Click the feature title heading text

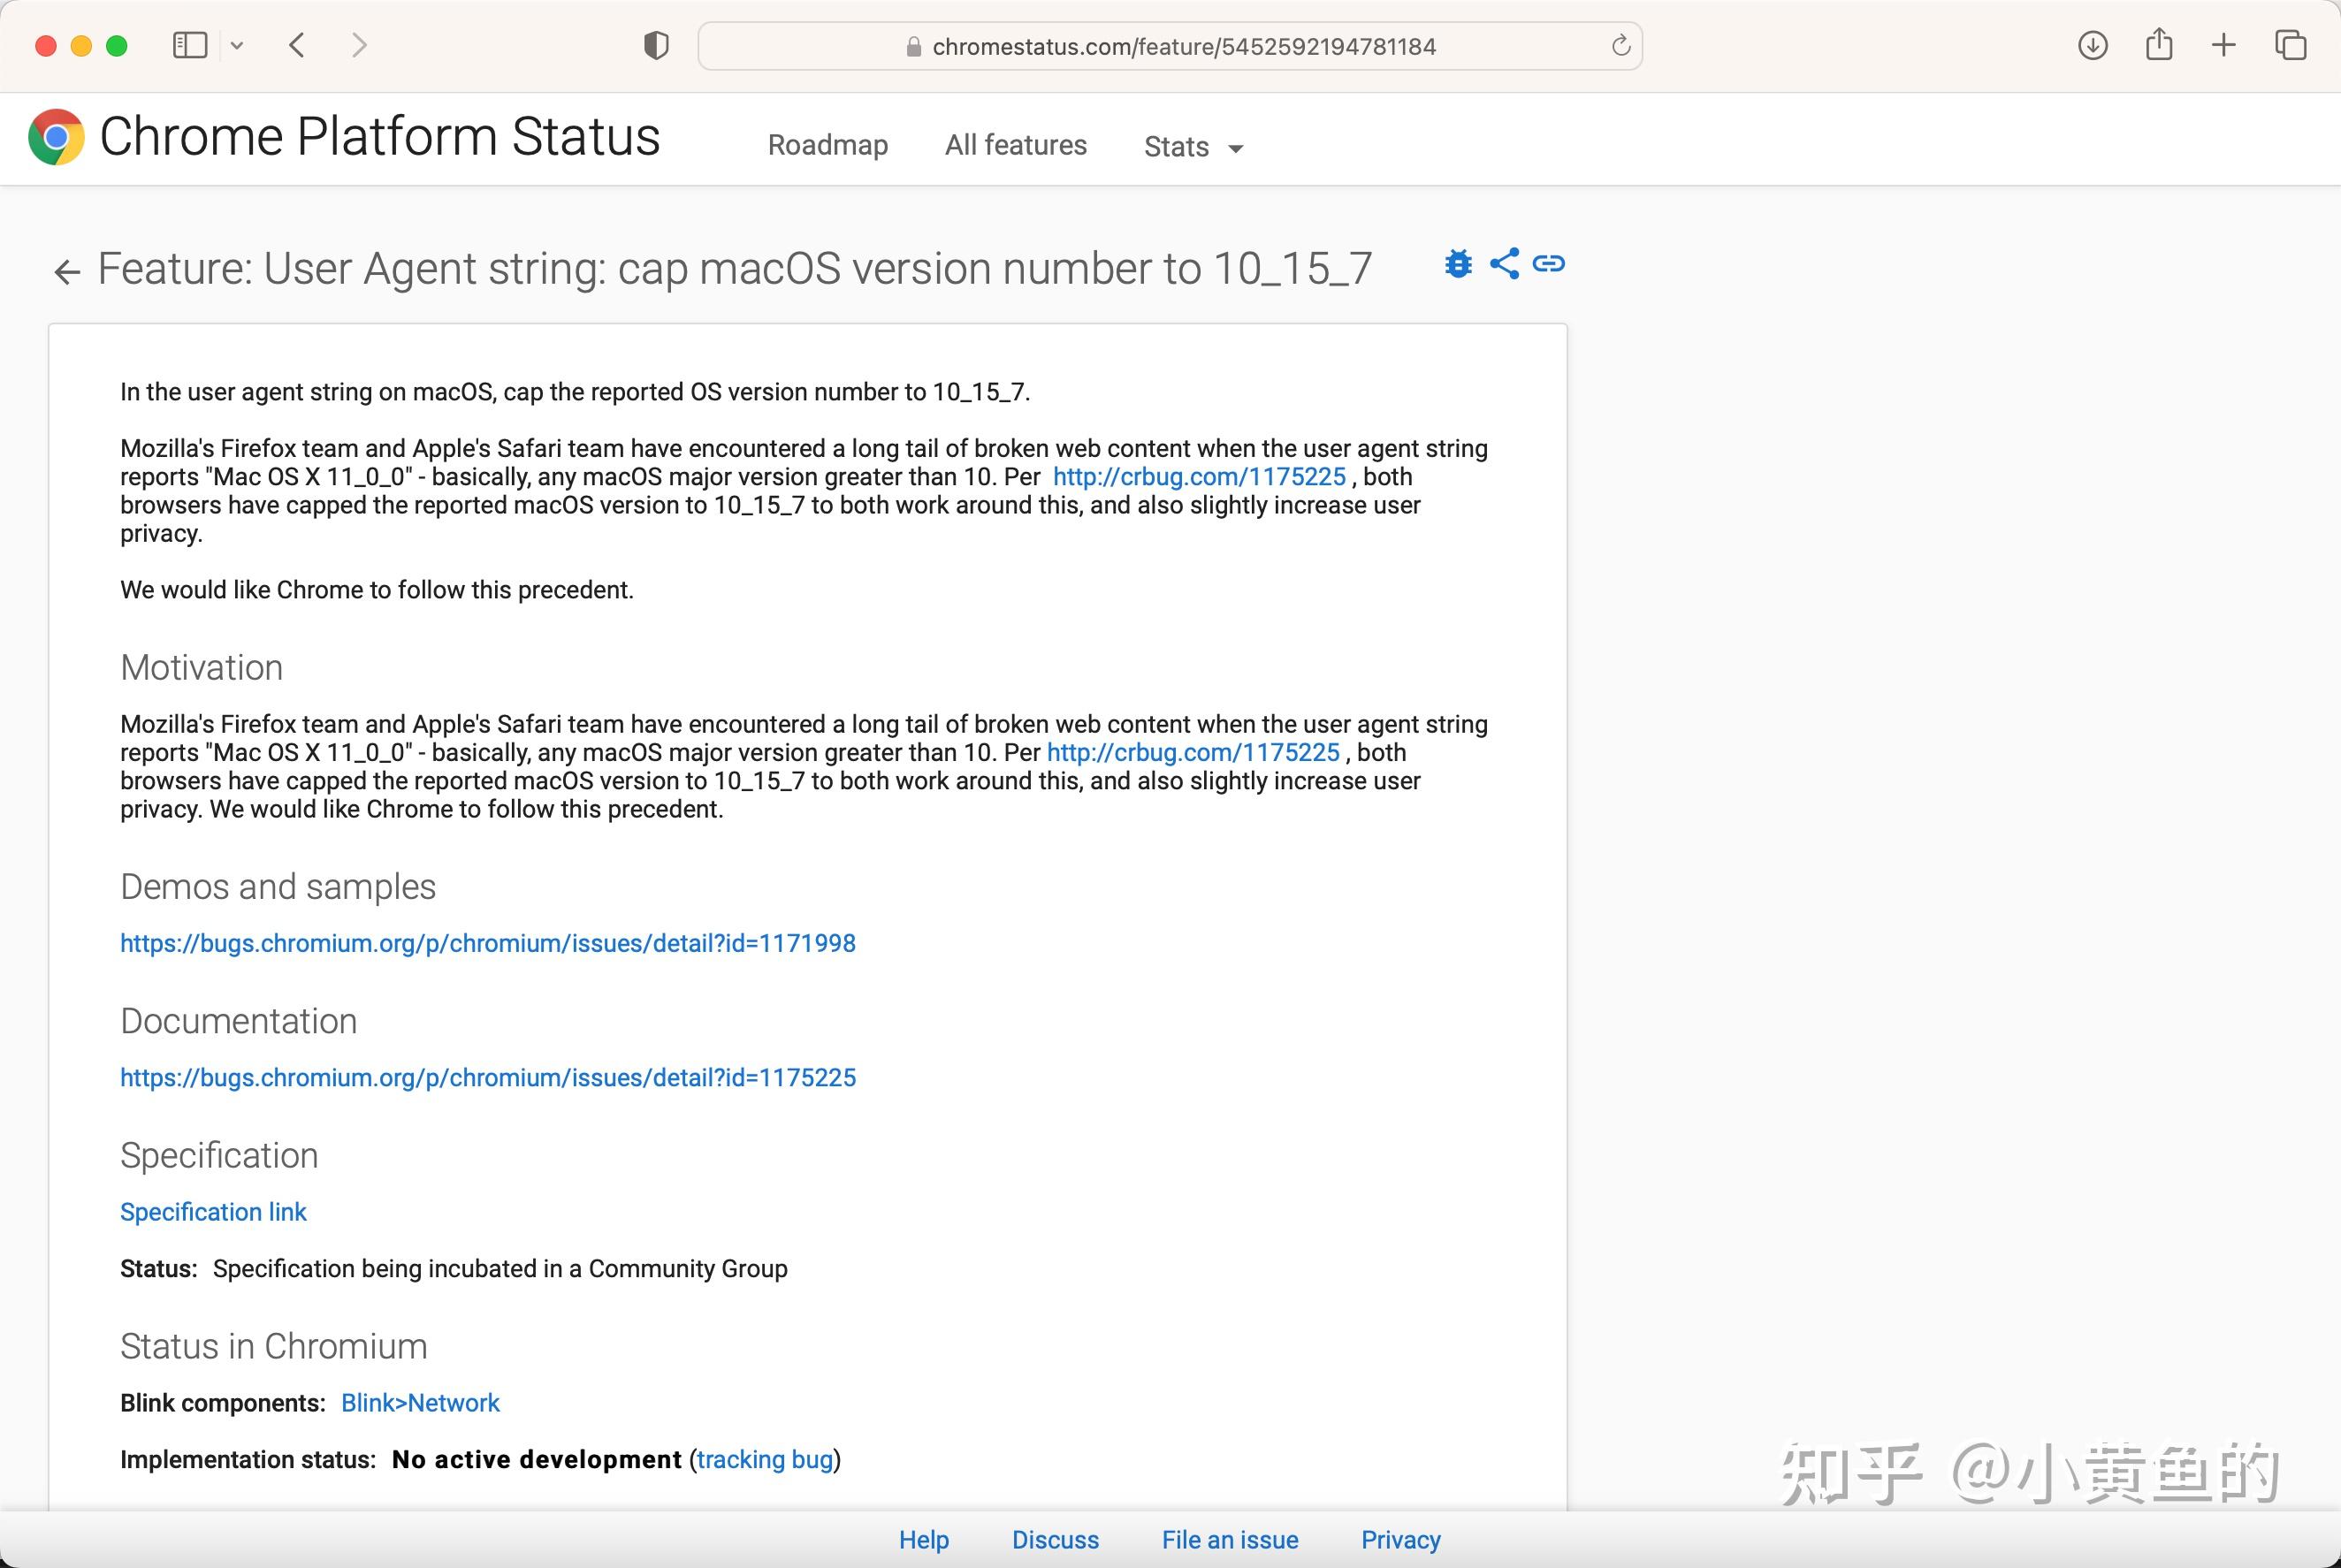(735, 269)
